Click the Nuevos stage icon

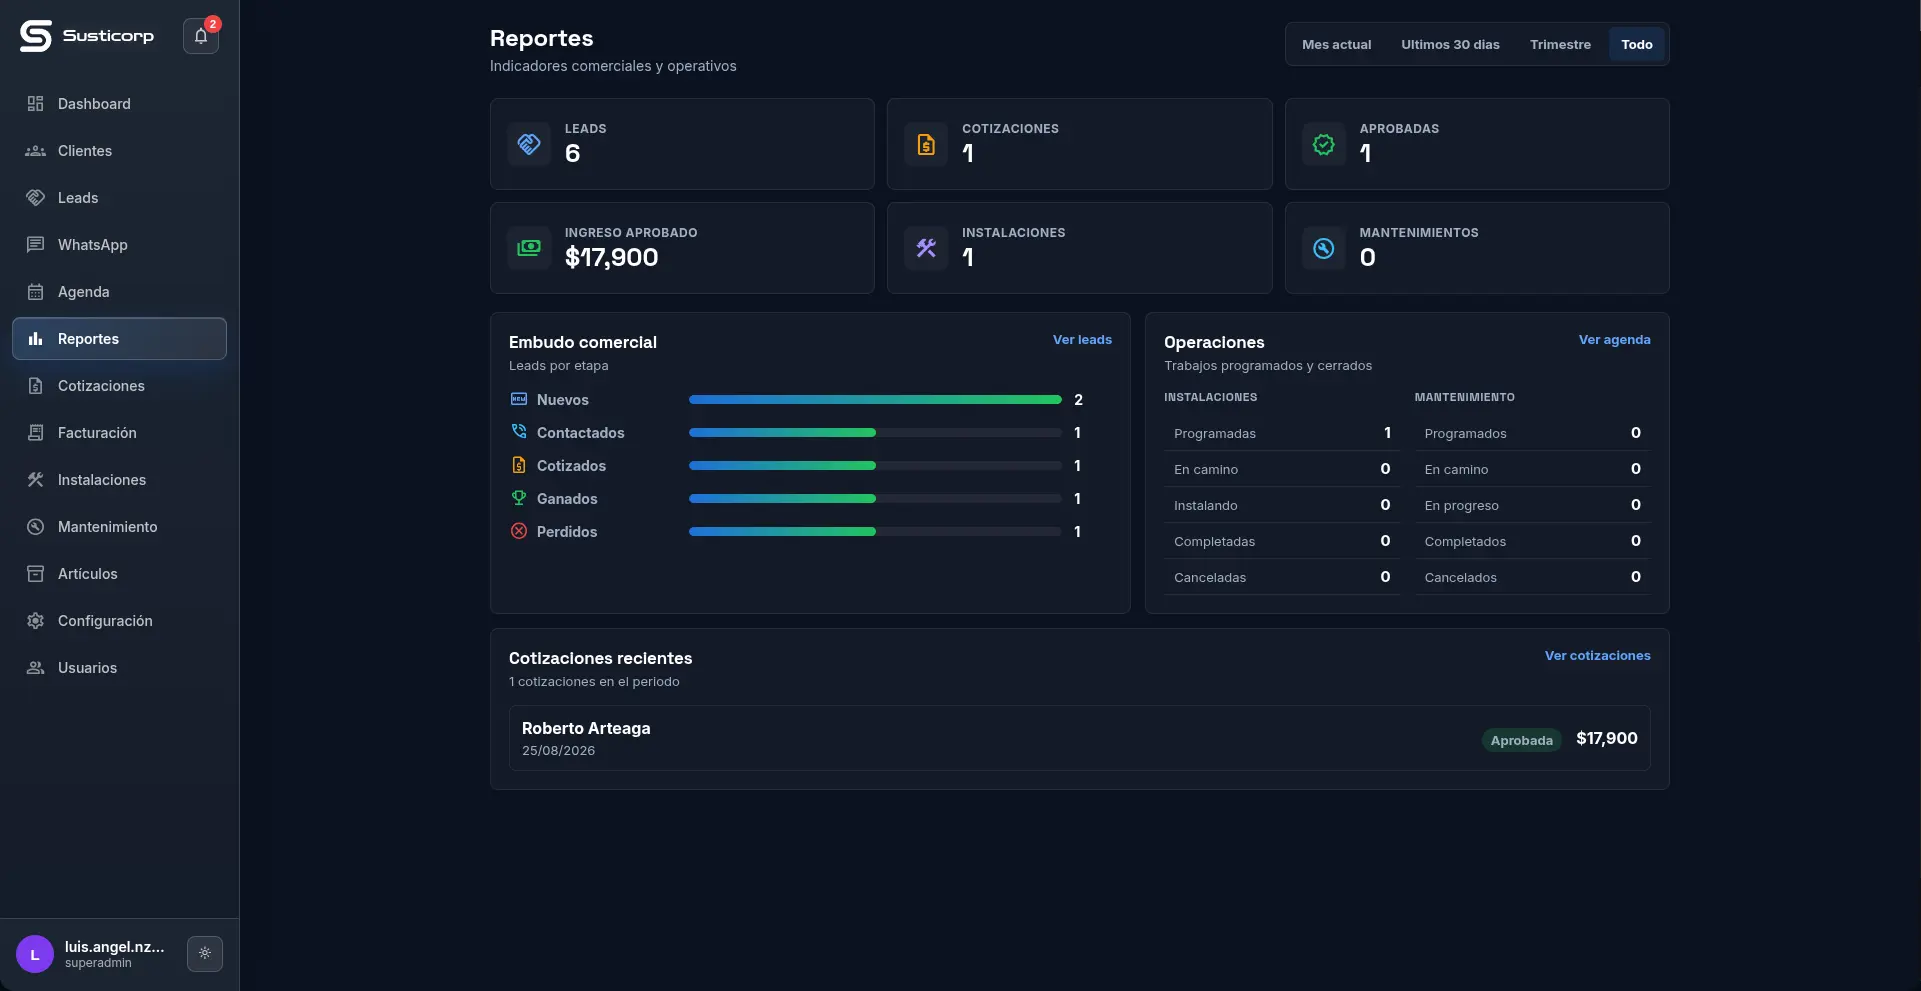pos(519,399)
